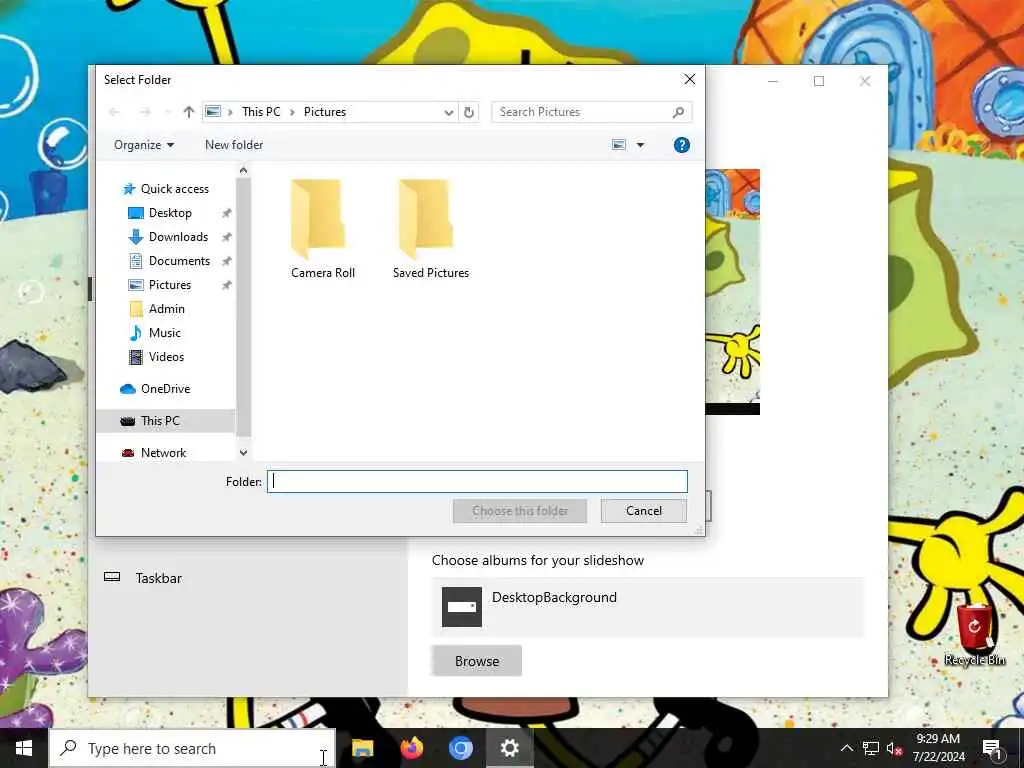Create a New folder
Viewport: 1024px width, 768px height.
pyautogui.click(x=234, y=145)
